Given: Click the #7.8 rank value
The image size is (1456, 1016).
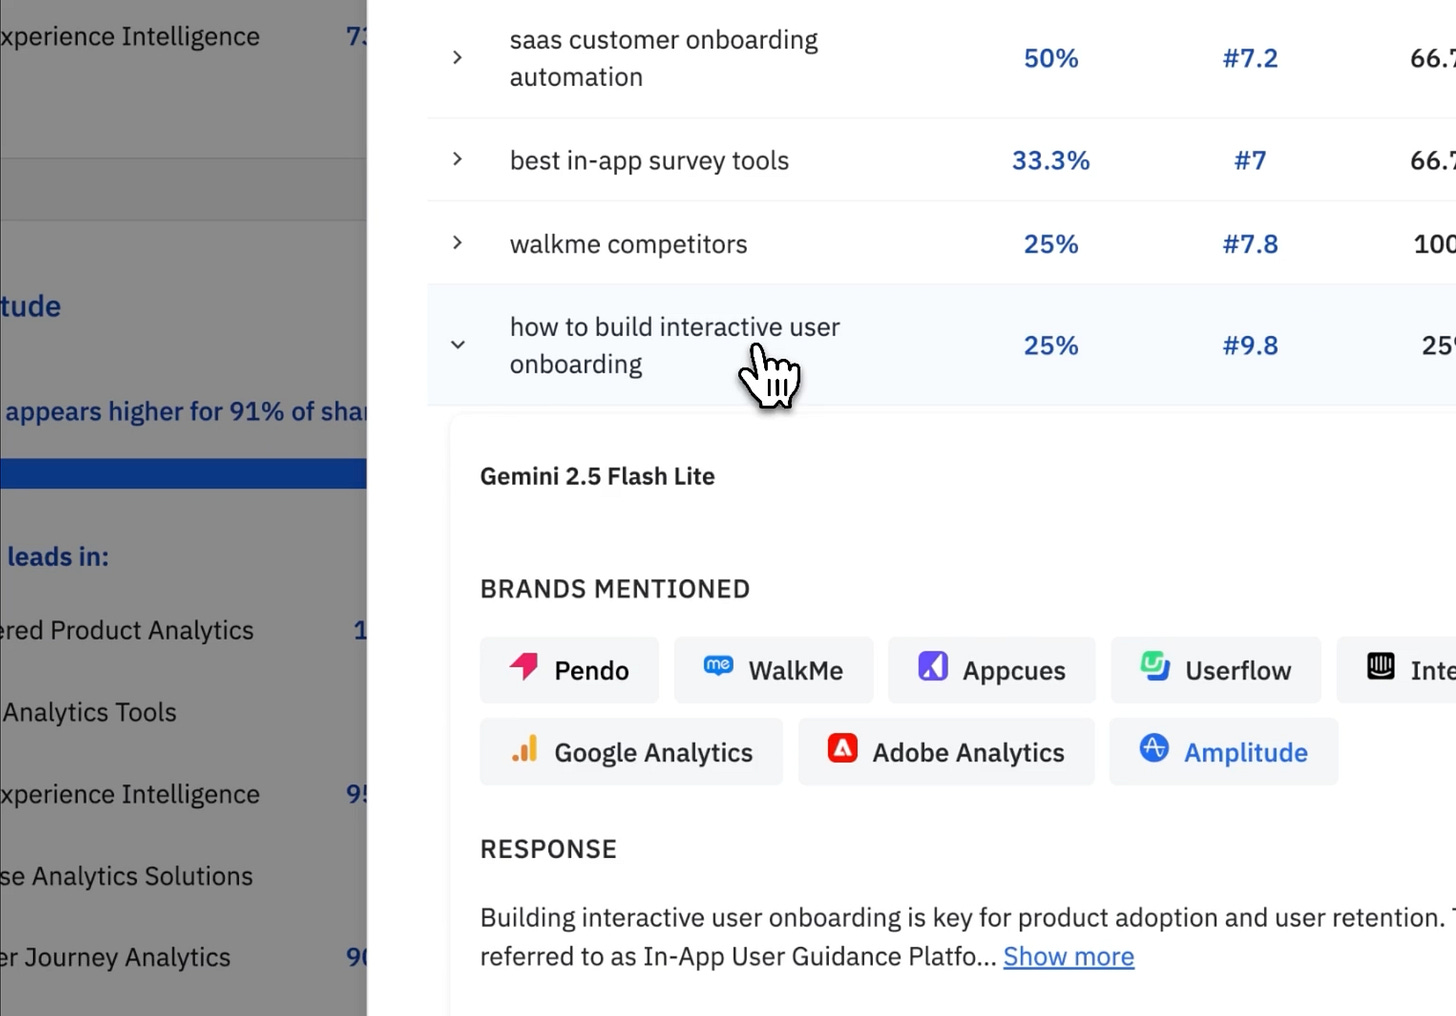Looking at the screenshot, I should tap(1250, 244).
